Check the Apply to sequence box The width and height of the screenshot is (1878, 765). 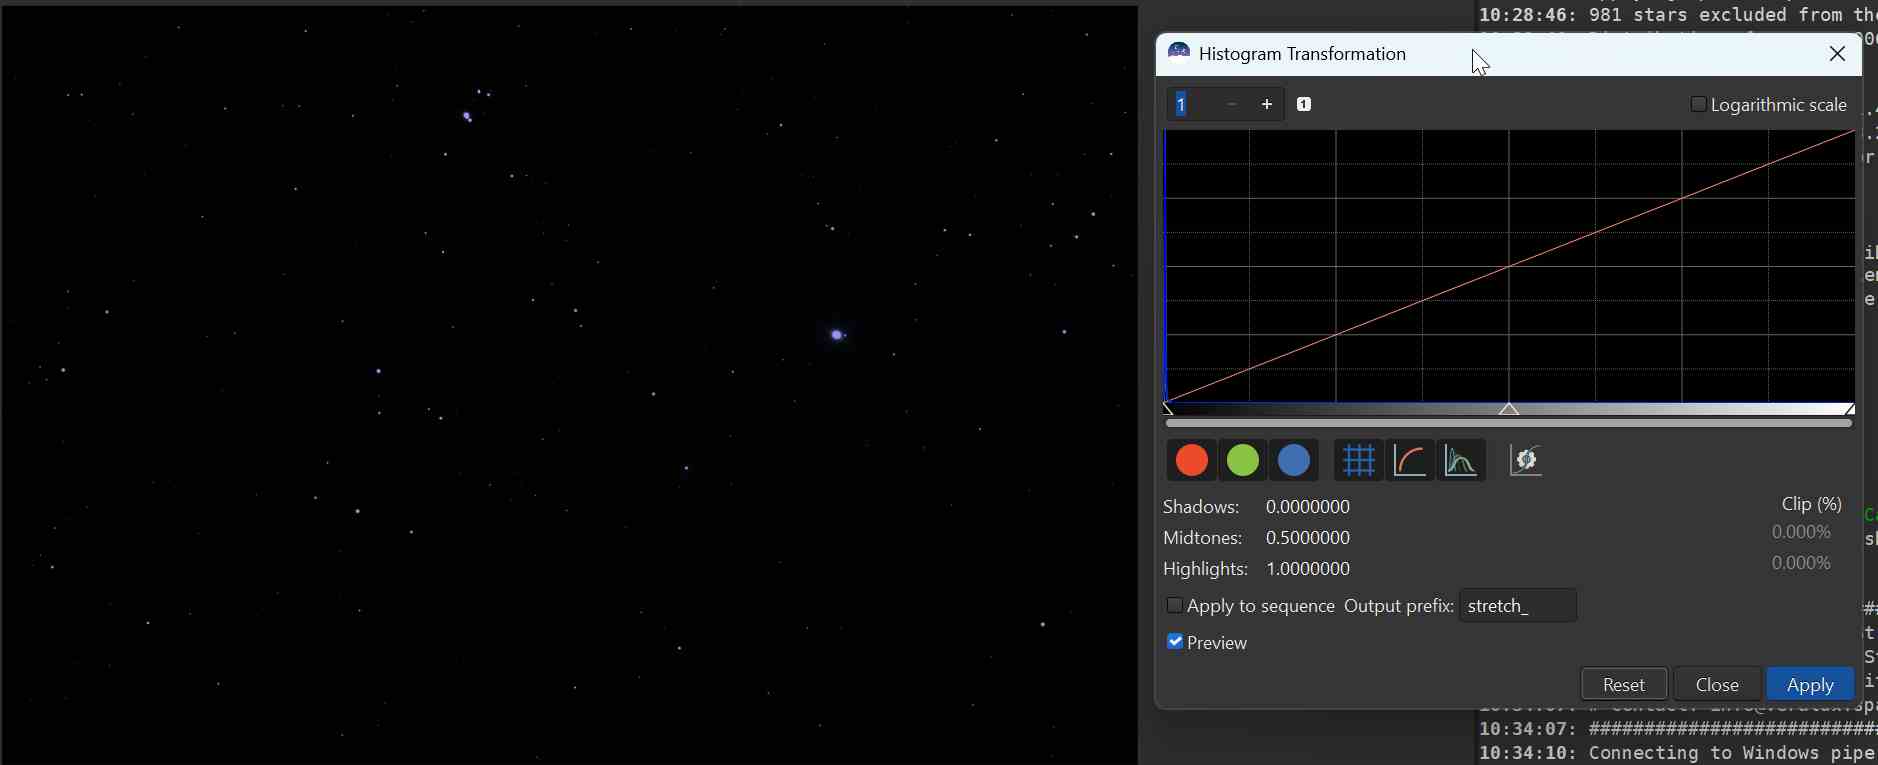[x=1175, y=606]
